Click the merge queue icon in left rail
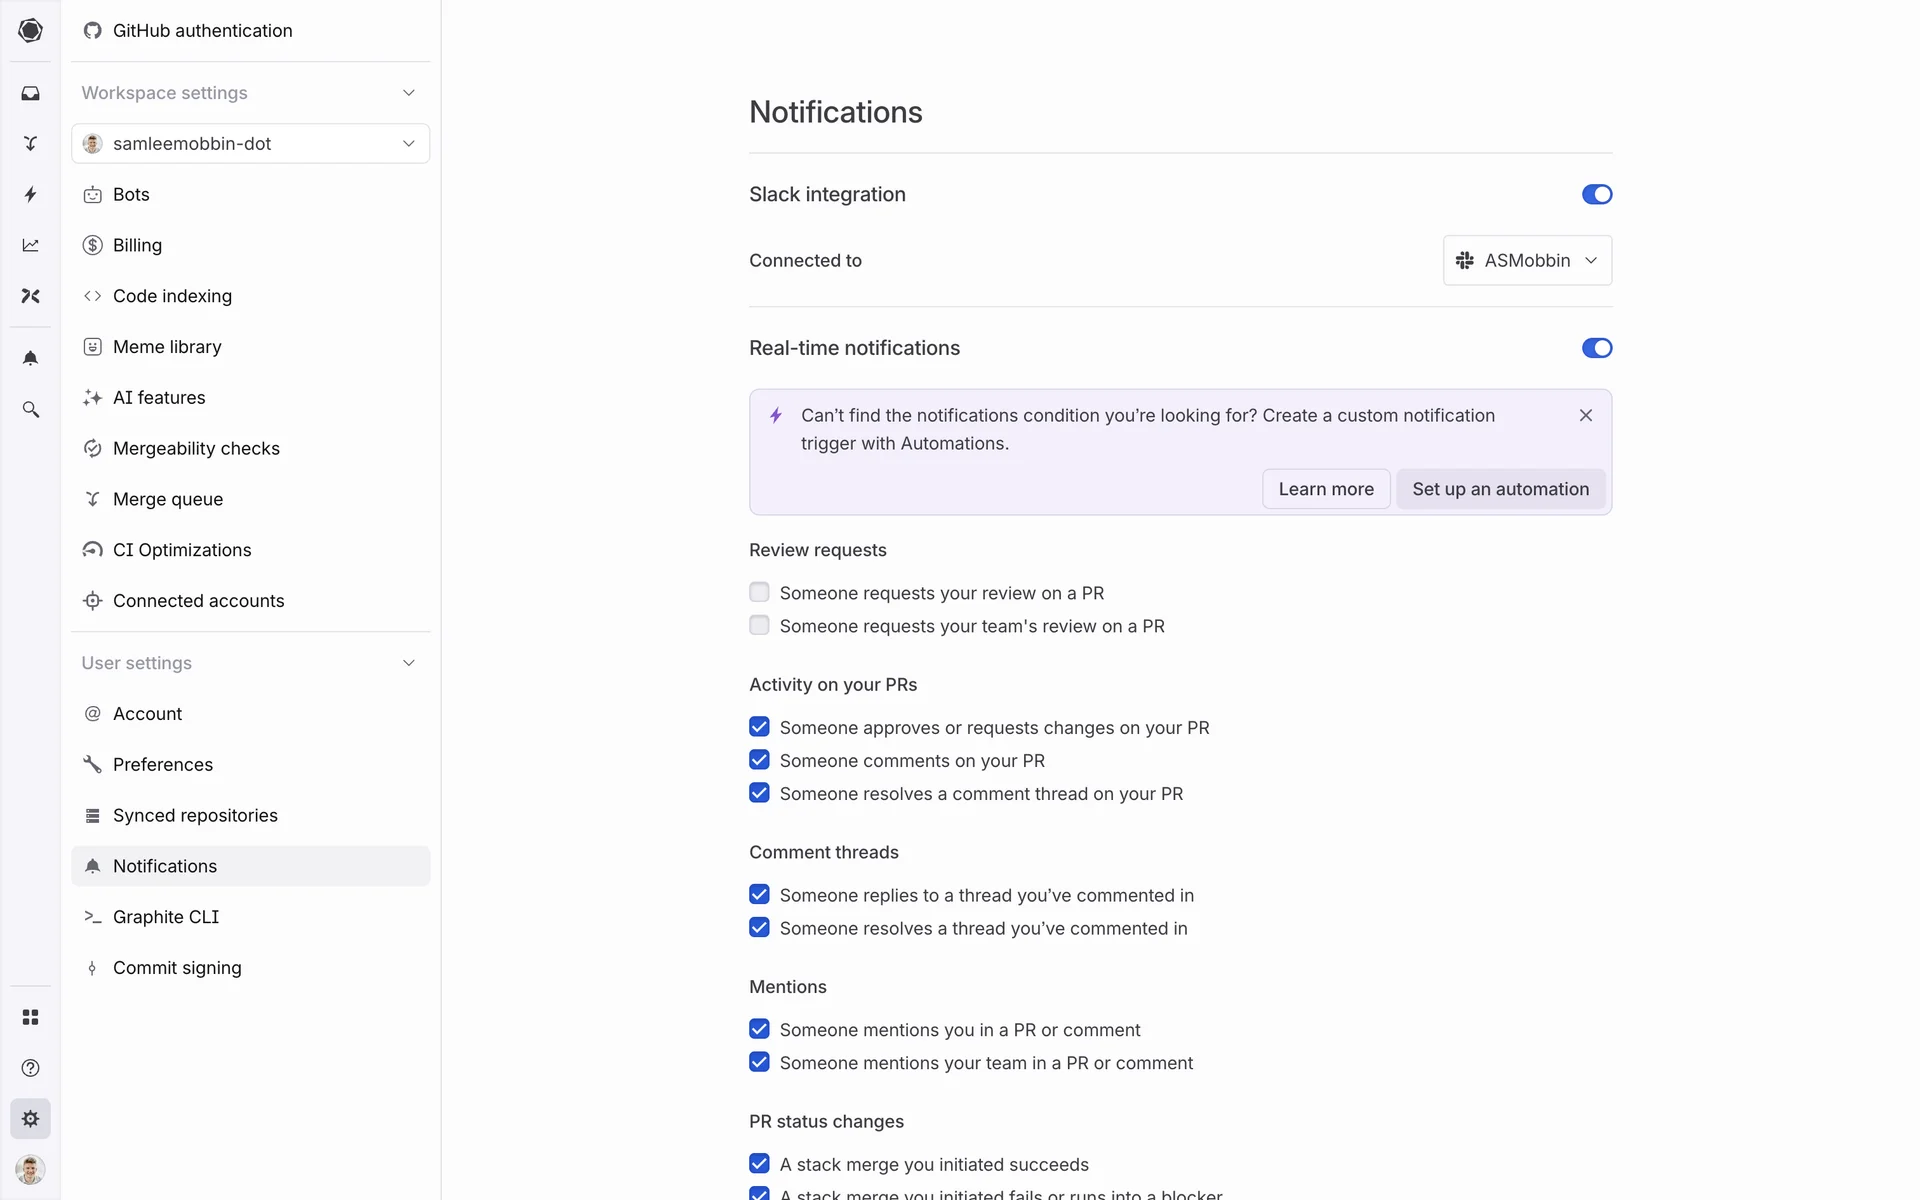This screenshot has height=1200, width=1920. tap(30, 144)
